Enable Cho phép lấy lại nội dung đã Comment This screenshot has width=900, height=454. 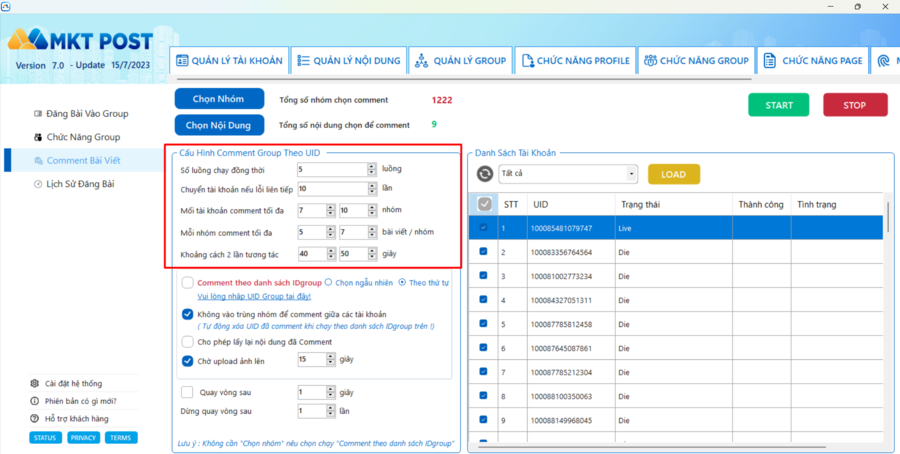(x=188, y=342)
